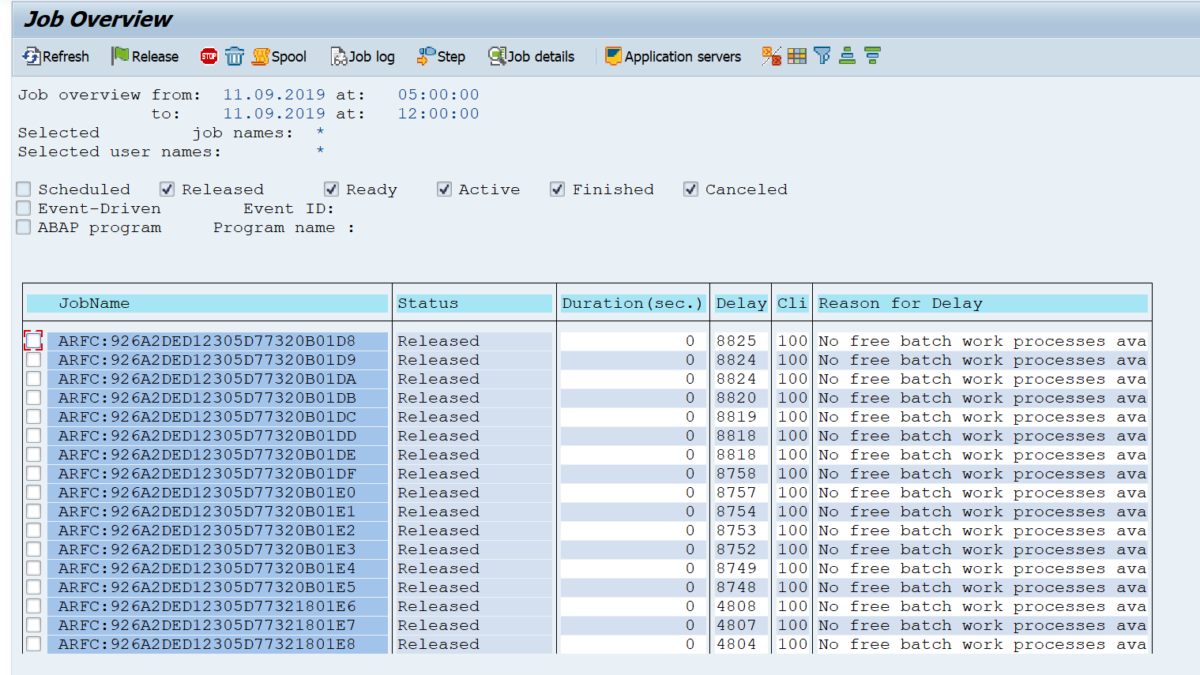This screenshot has width=1200, height=675.
Task: View the Job log
Action: [362, 56]
